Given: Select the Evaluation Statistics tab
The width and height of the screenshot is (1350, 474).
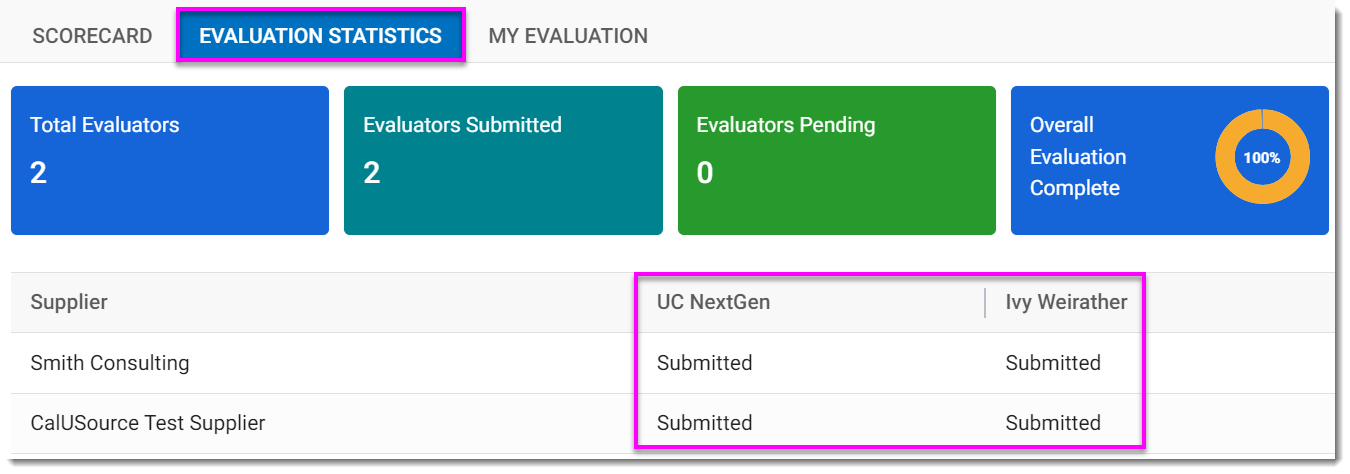Looking at the screenshot, I should coord(320,36).
